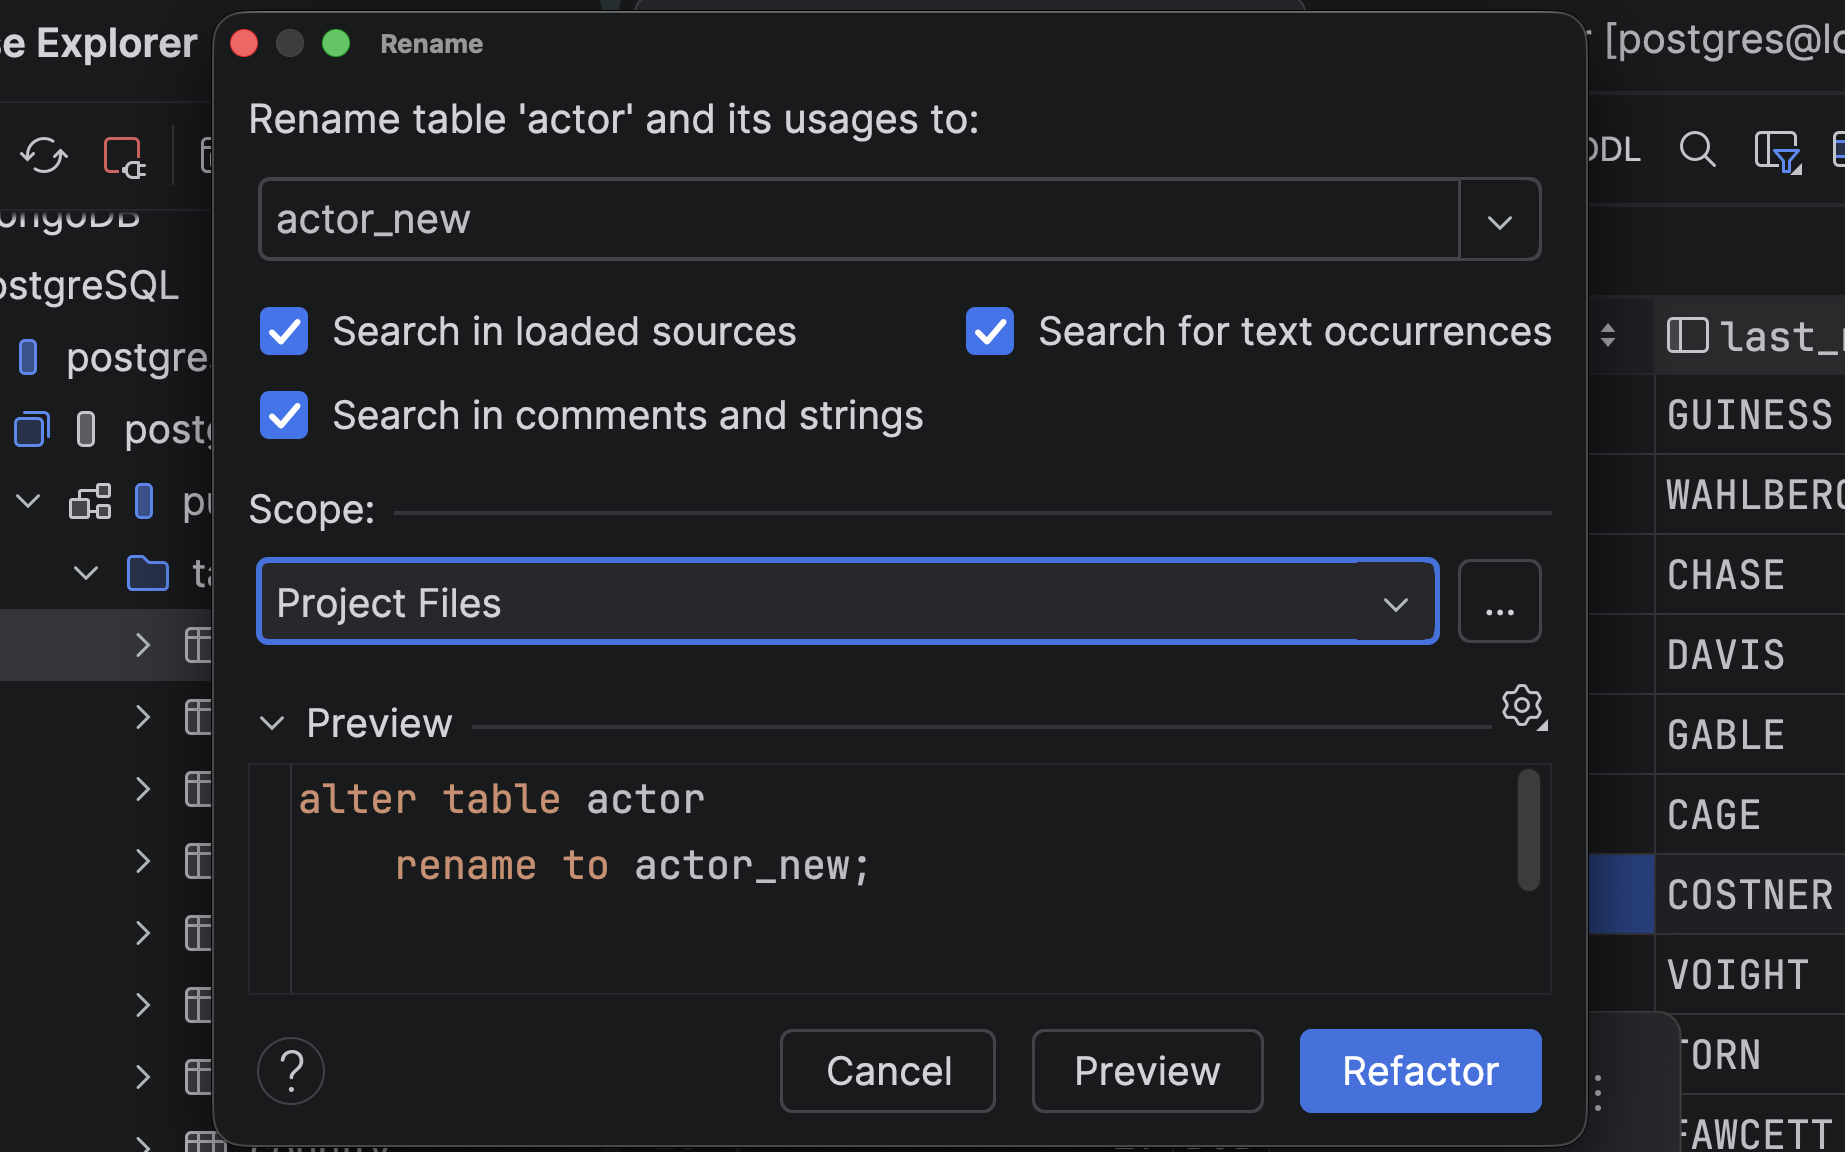Select the CHASE cell in the grid
This screenshot has width=1845, height=1152.
(x=1750, y=575)
